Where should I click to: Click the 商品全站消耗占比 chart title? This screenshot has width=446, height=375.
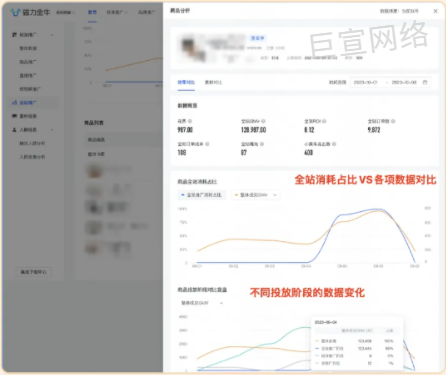(x=197, y=182)
